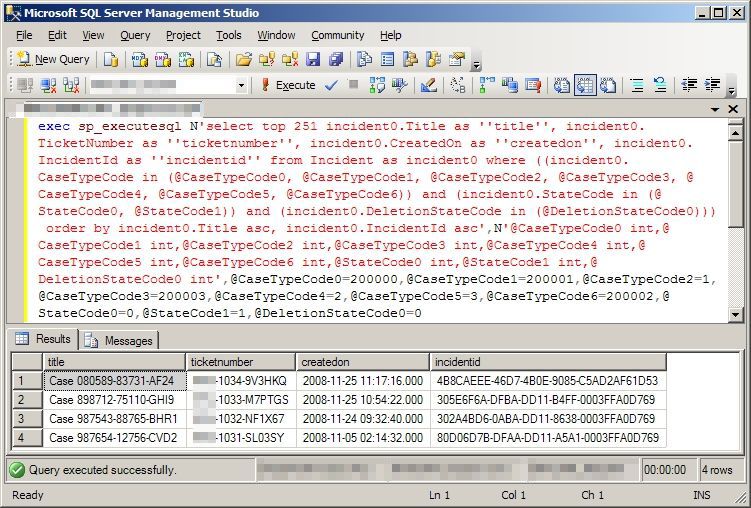Open the active documents list arrow
Image resolution: width=751 pixels, height=508 pixels.
click(715, 110)
